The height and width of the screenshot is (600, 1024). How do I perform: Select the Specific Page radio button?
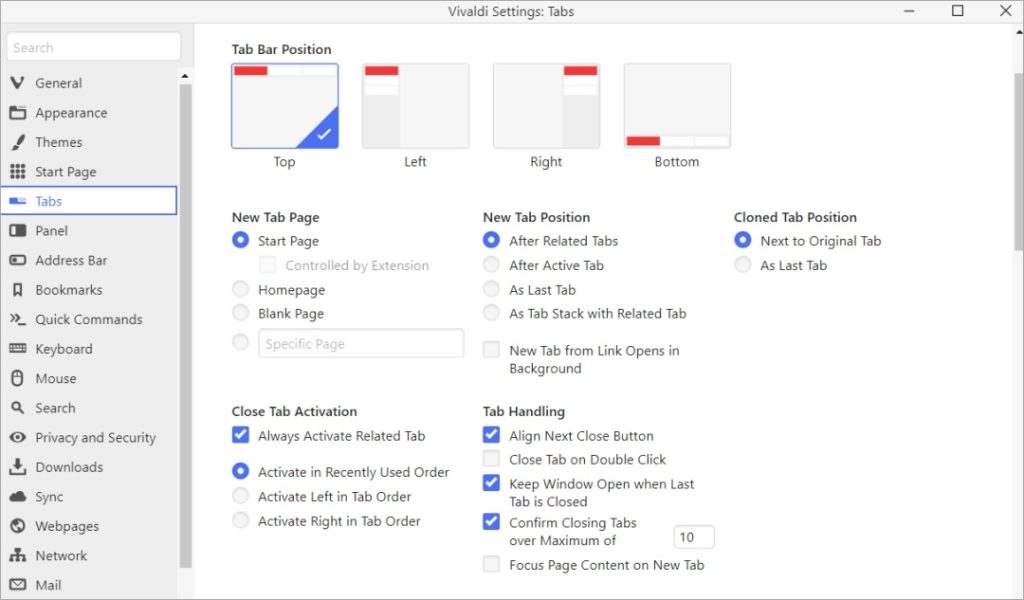tap(240, 341)
